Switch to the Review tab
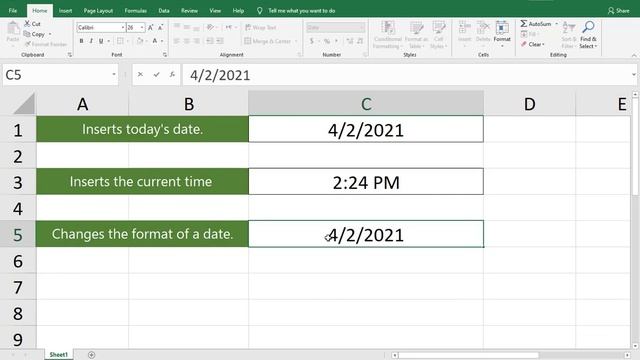This screenshot has width=640, height=360. coord(189,11)
